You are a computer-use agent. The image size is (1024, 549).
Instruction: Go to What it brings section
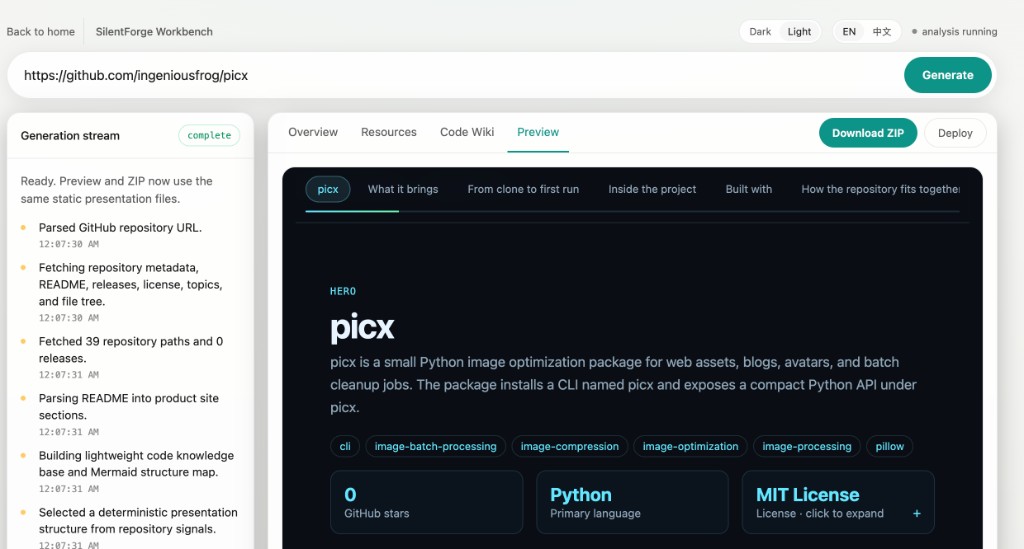click(403, 189)
